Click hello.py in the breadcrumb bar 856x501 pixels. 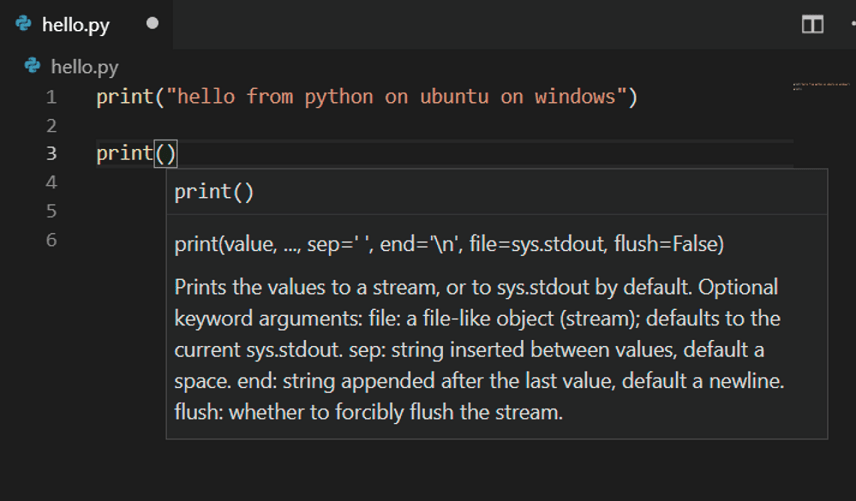click(84, 67)
